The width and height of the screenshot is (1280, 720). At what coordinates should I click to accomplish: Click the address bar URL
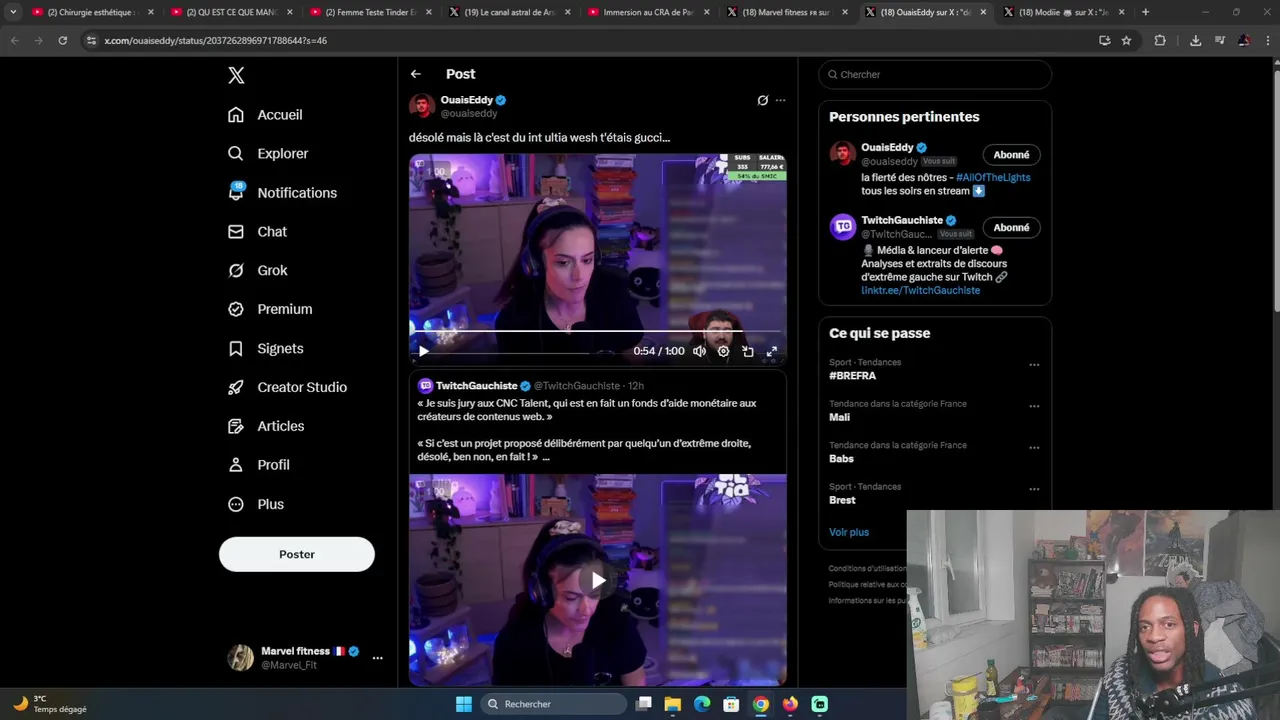point(216,41)
